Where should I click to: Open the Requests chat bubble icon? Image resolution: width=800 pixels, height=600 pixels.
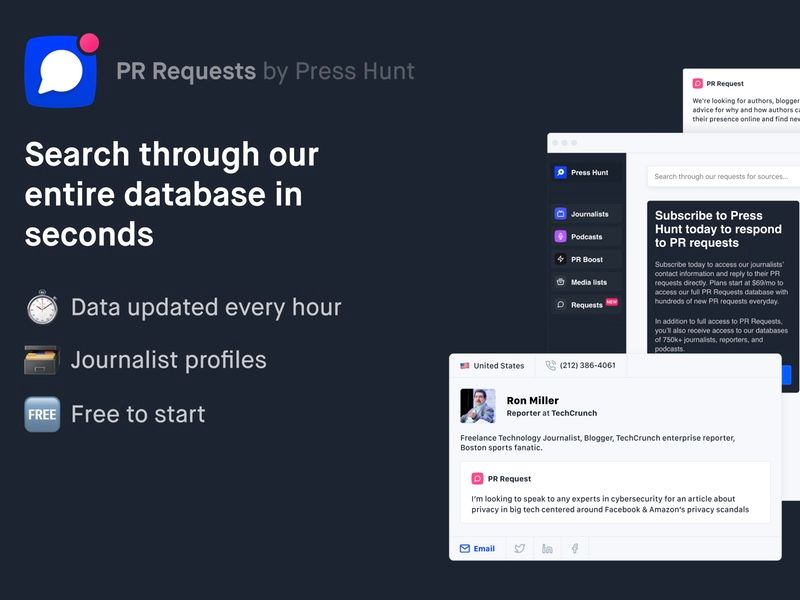coord(560,304)
